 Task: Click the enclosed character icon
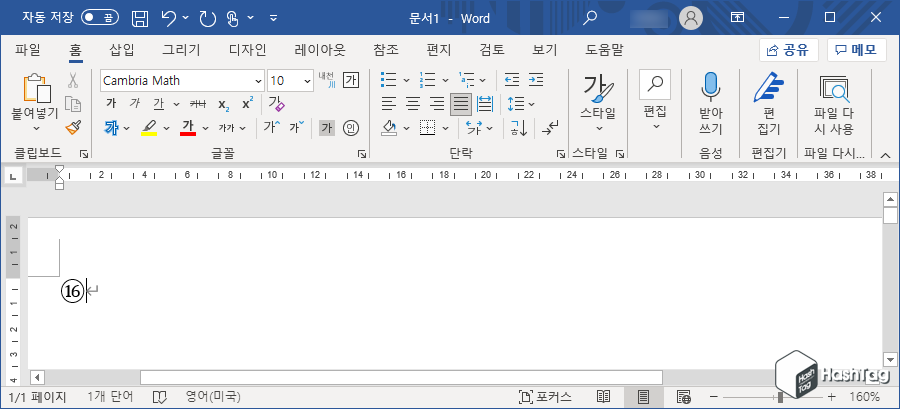pos(351,127)
